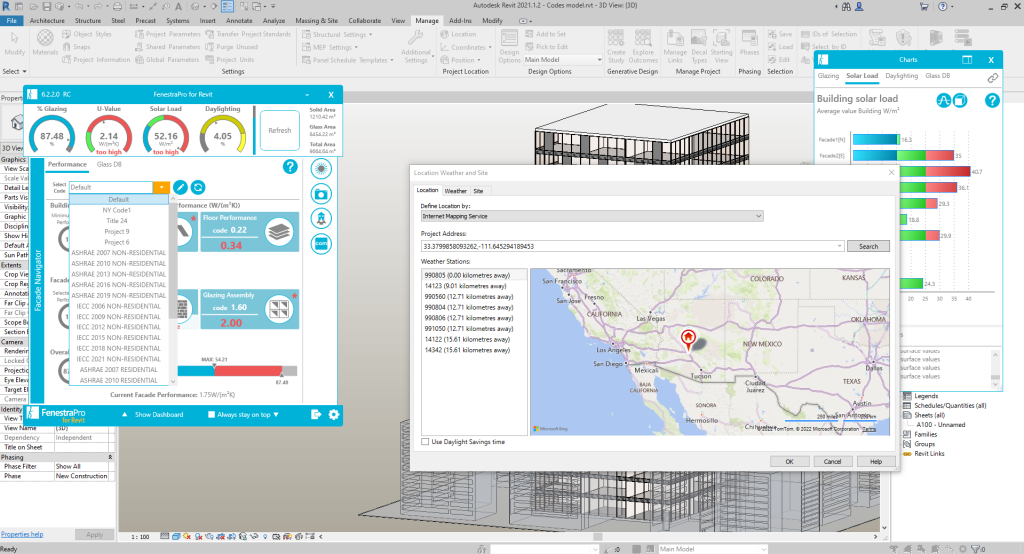Viewport: 1024px width, 554px height.
Task: Click Help button in Location dialog
Action: (x=876, y=461)
